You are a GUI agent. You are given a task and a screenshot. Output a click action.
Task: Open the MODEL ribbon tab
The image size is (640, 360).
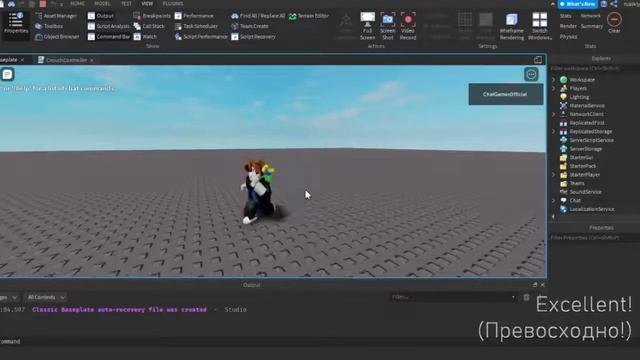[x=102, y=4]
